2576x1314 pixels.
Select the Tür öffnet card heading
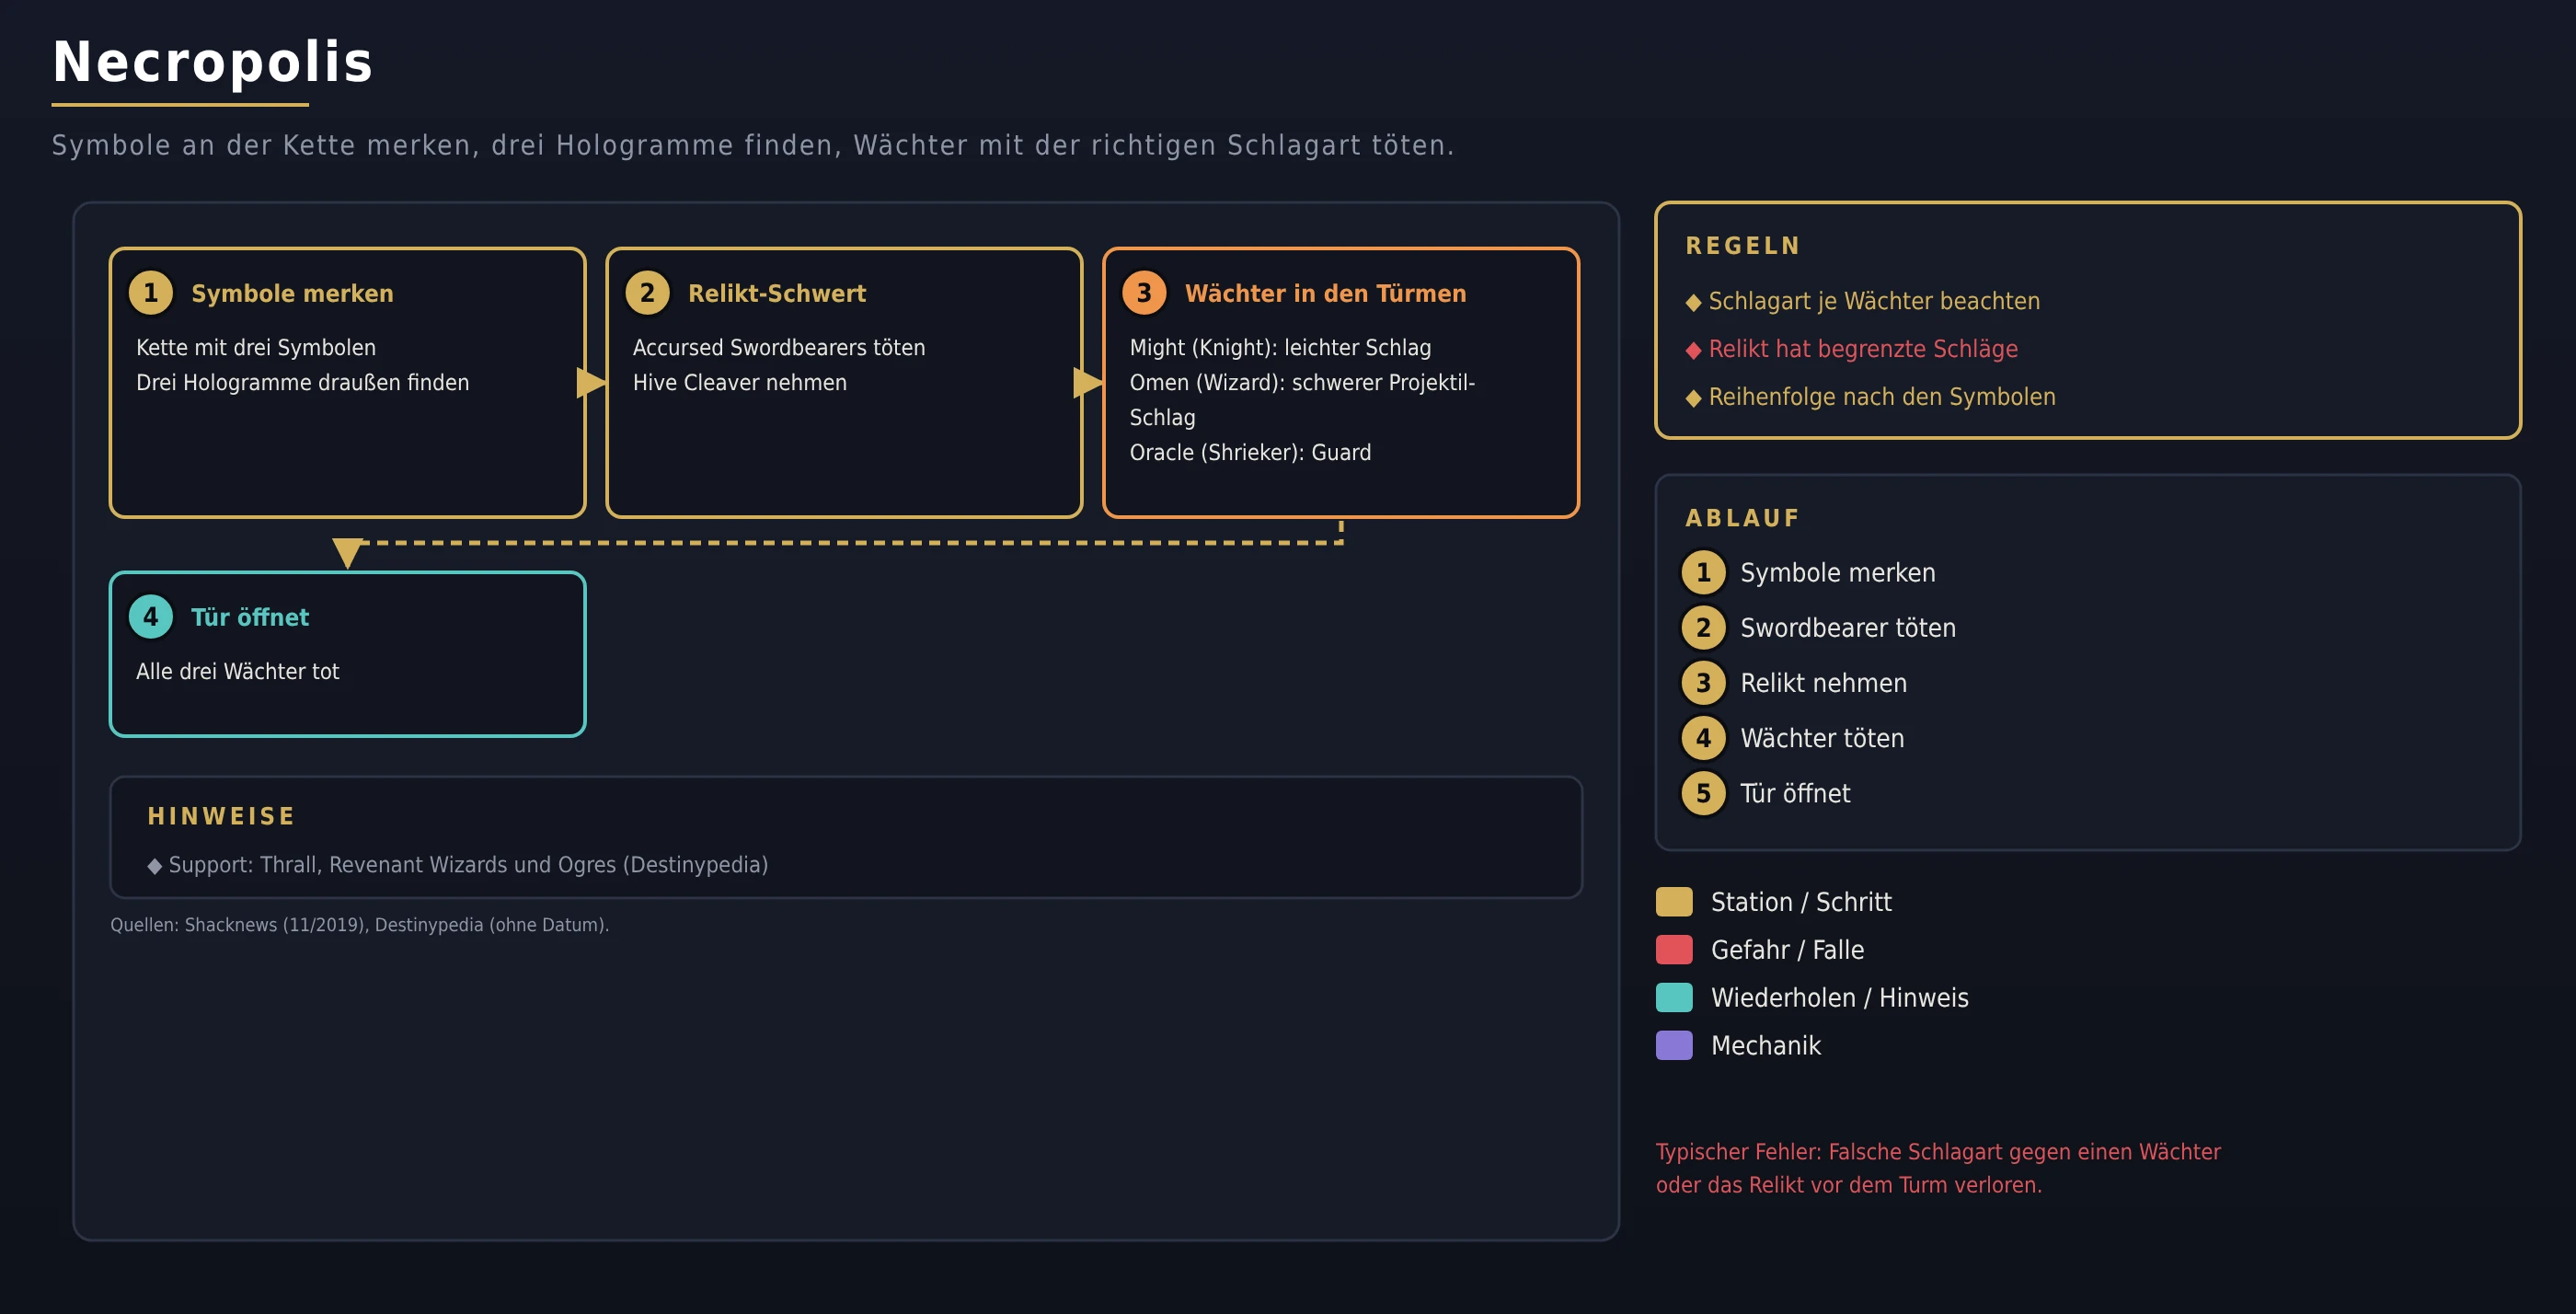click(x=250, y=617)
